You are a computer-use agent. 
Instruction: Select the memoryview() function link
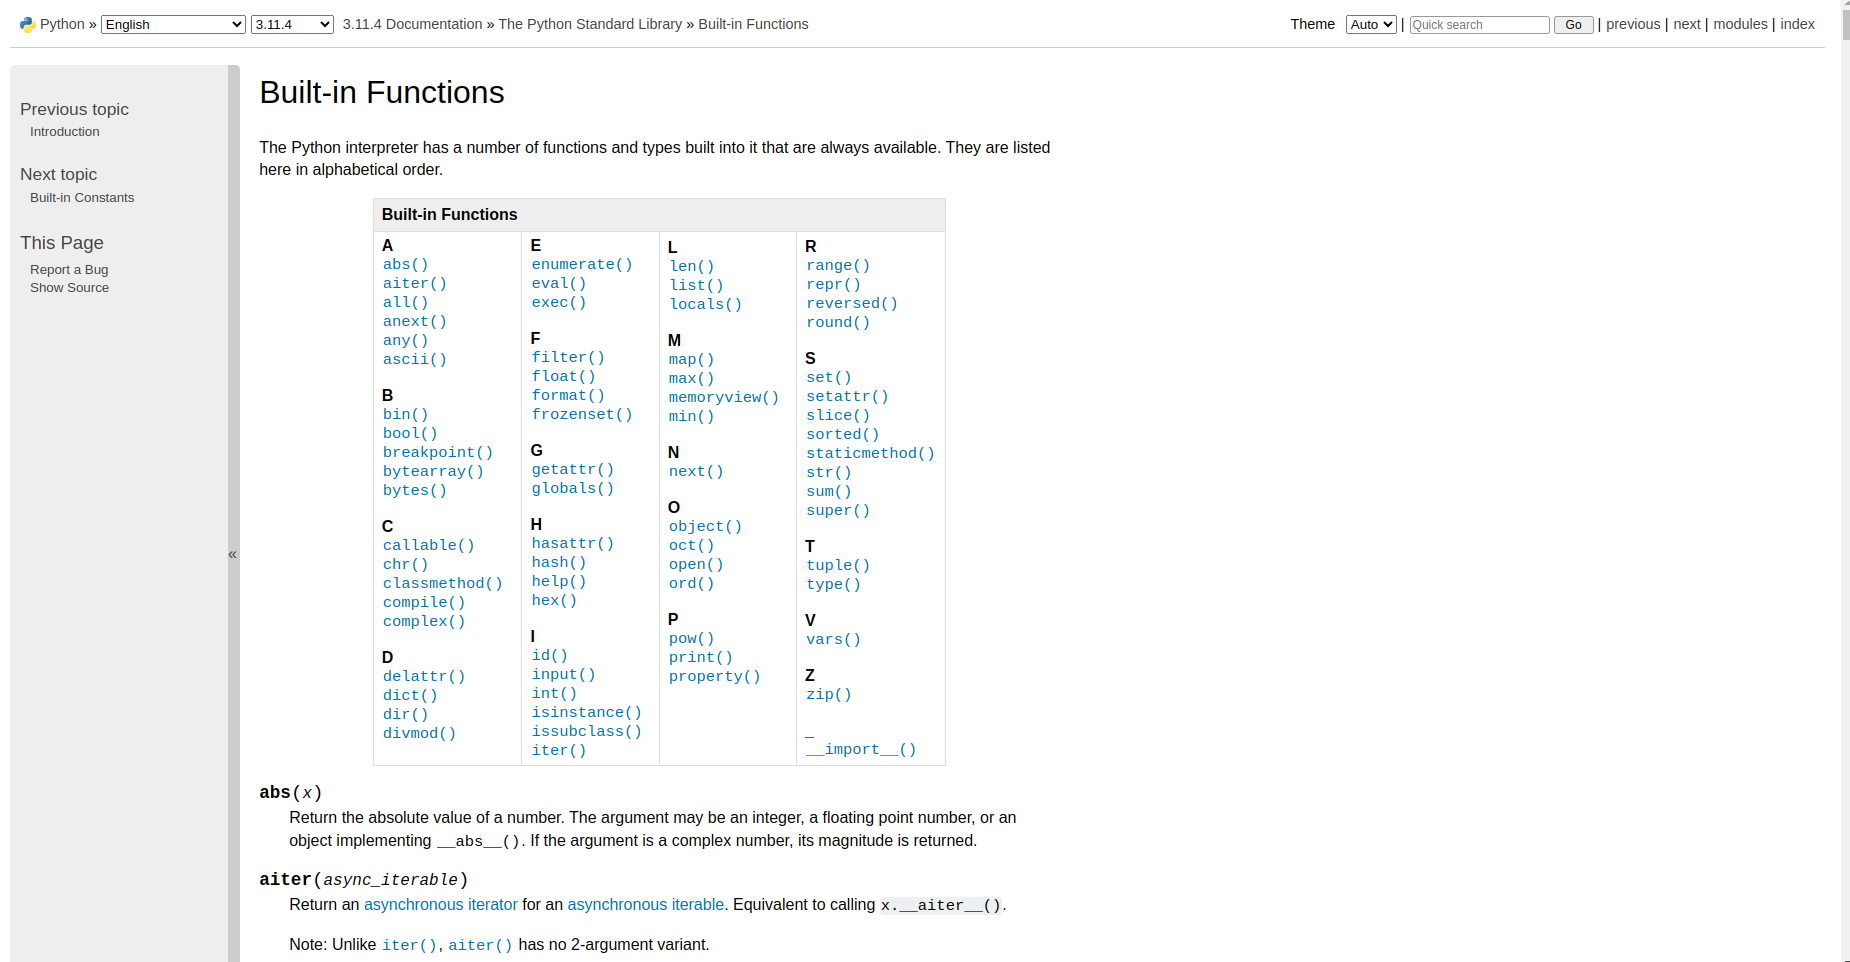(722, 397)
